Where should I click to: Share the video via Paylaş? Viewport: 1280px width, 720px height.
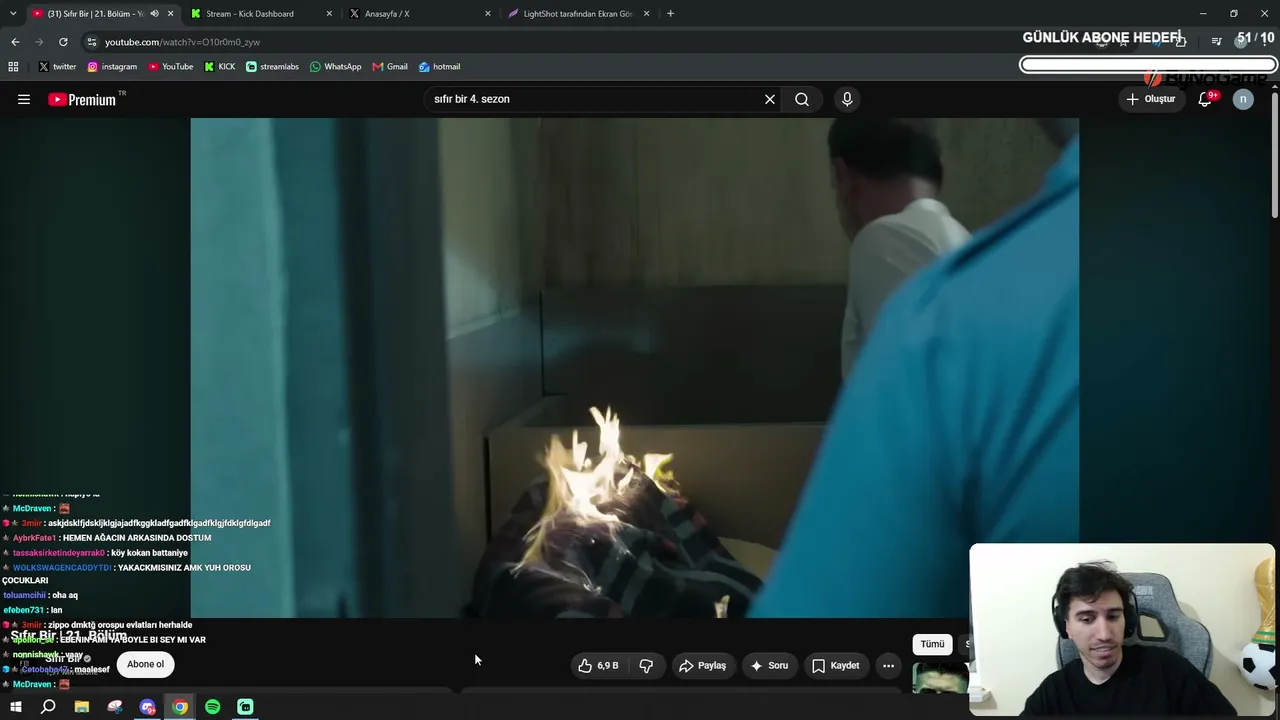pos(702,665)
